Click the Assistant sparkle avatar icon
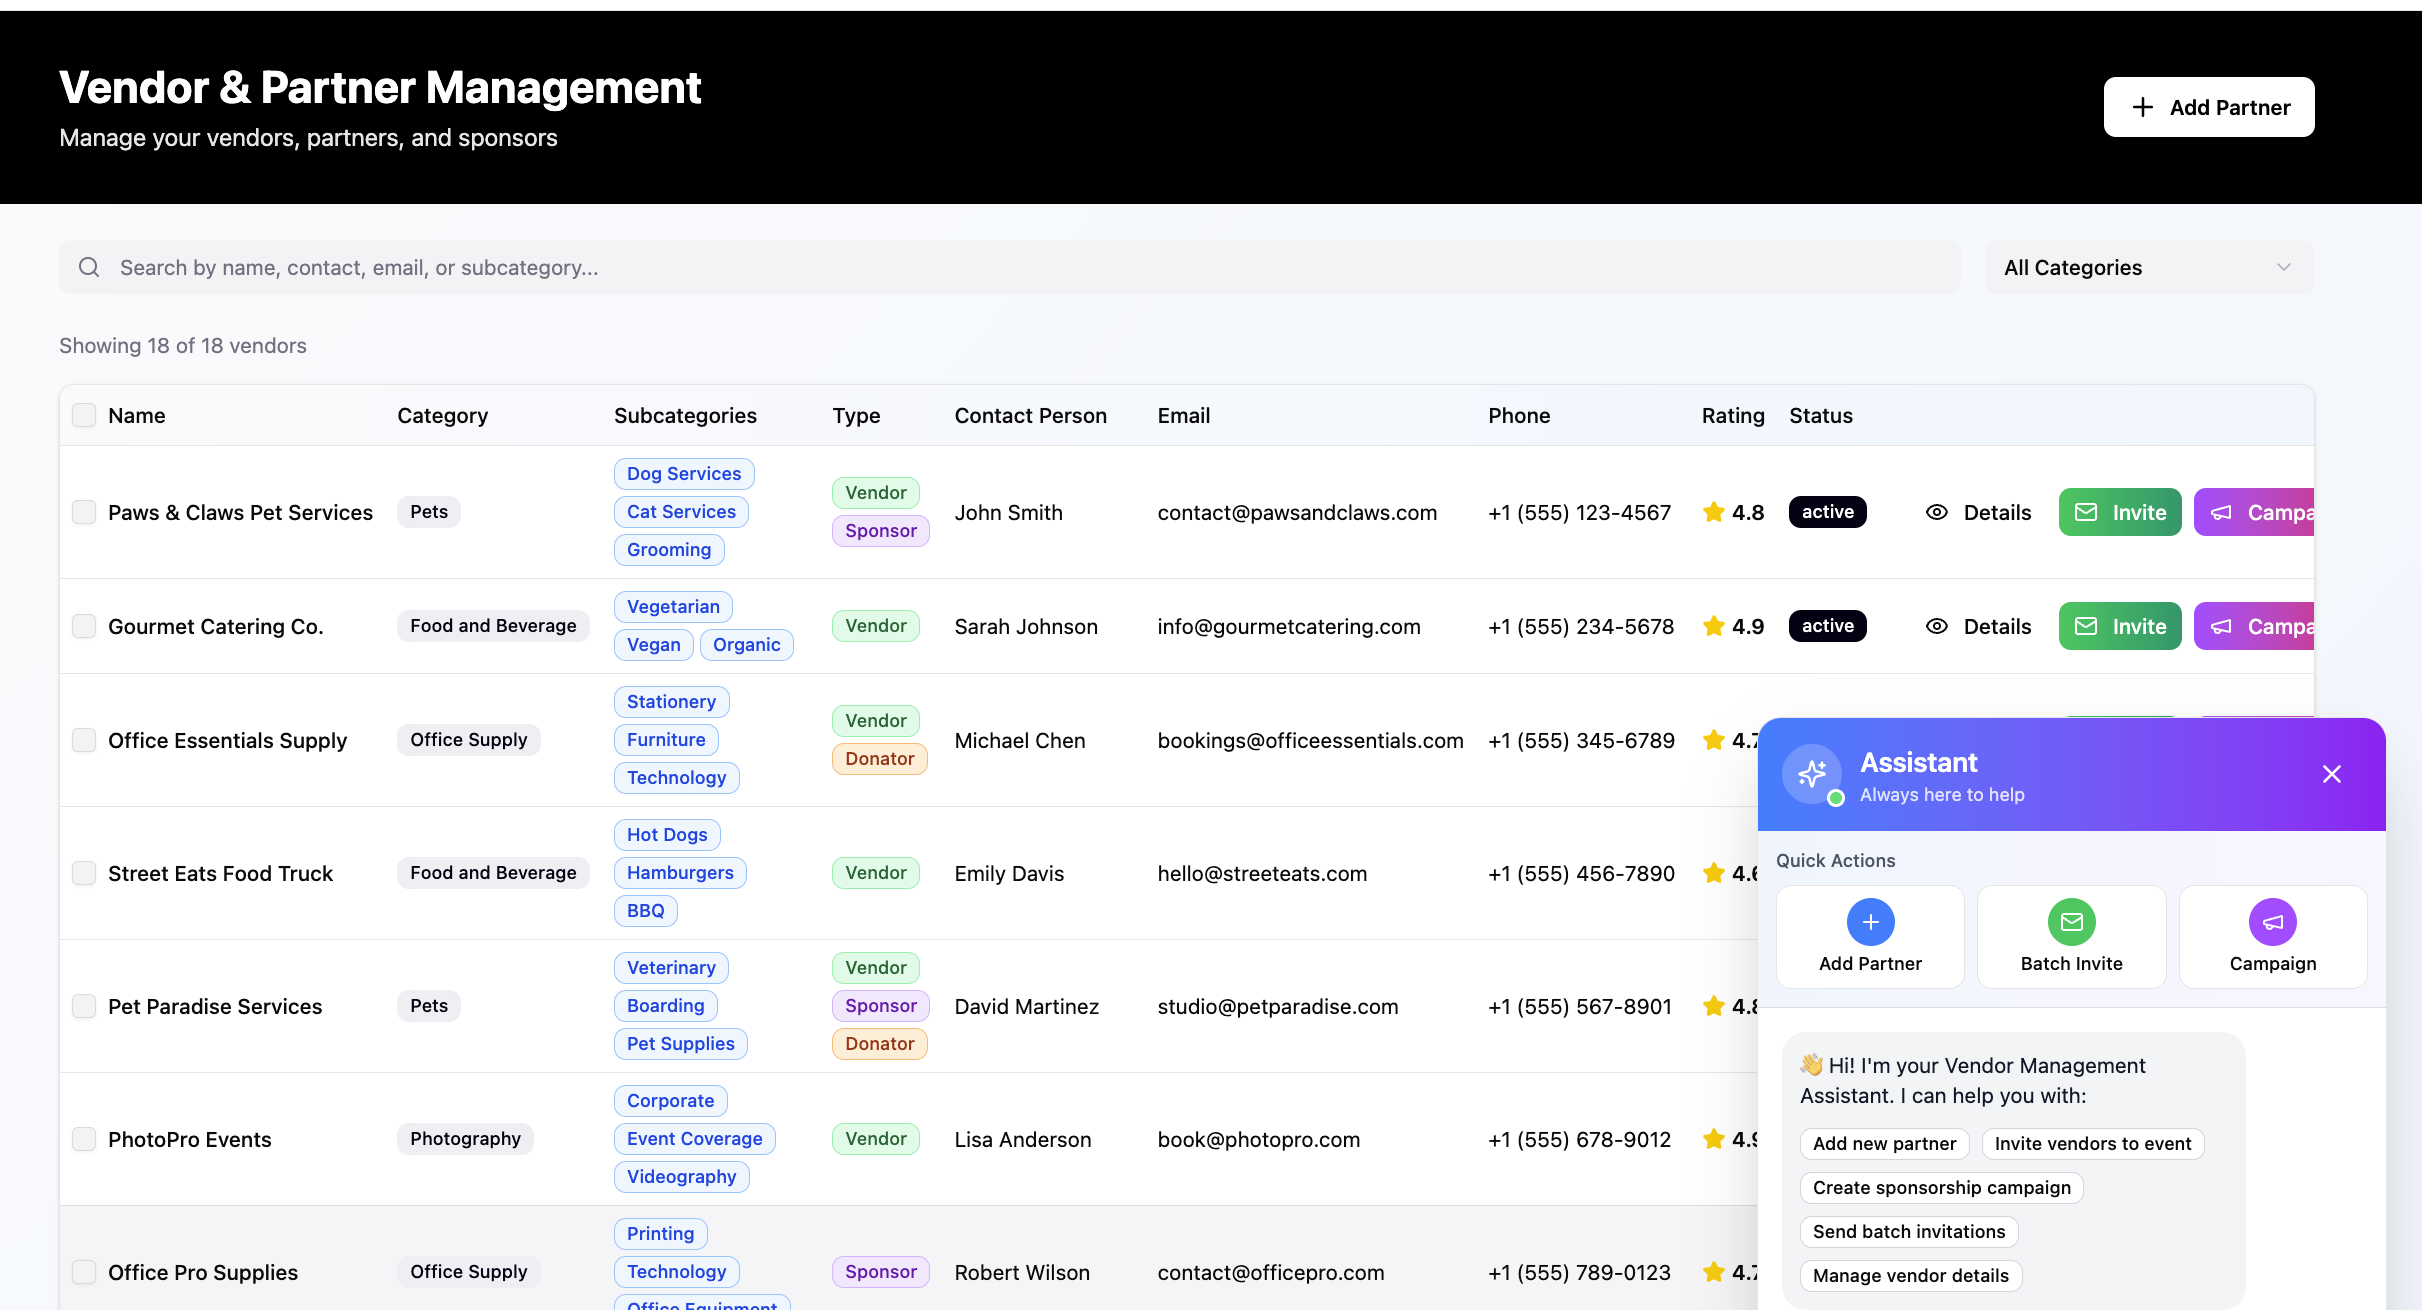The image size is (2422, 1310). pos(1811,773)
